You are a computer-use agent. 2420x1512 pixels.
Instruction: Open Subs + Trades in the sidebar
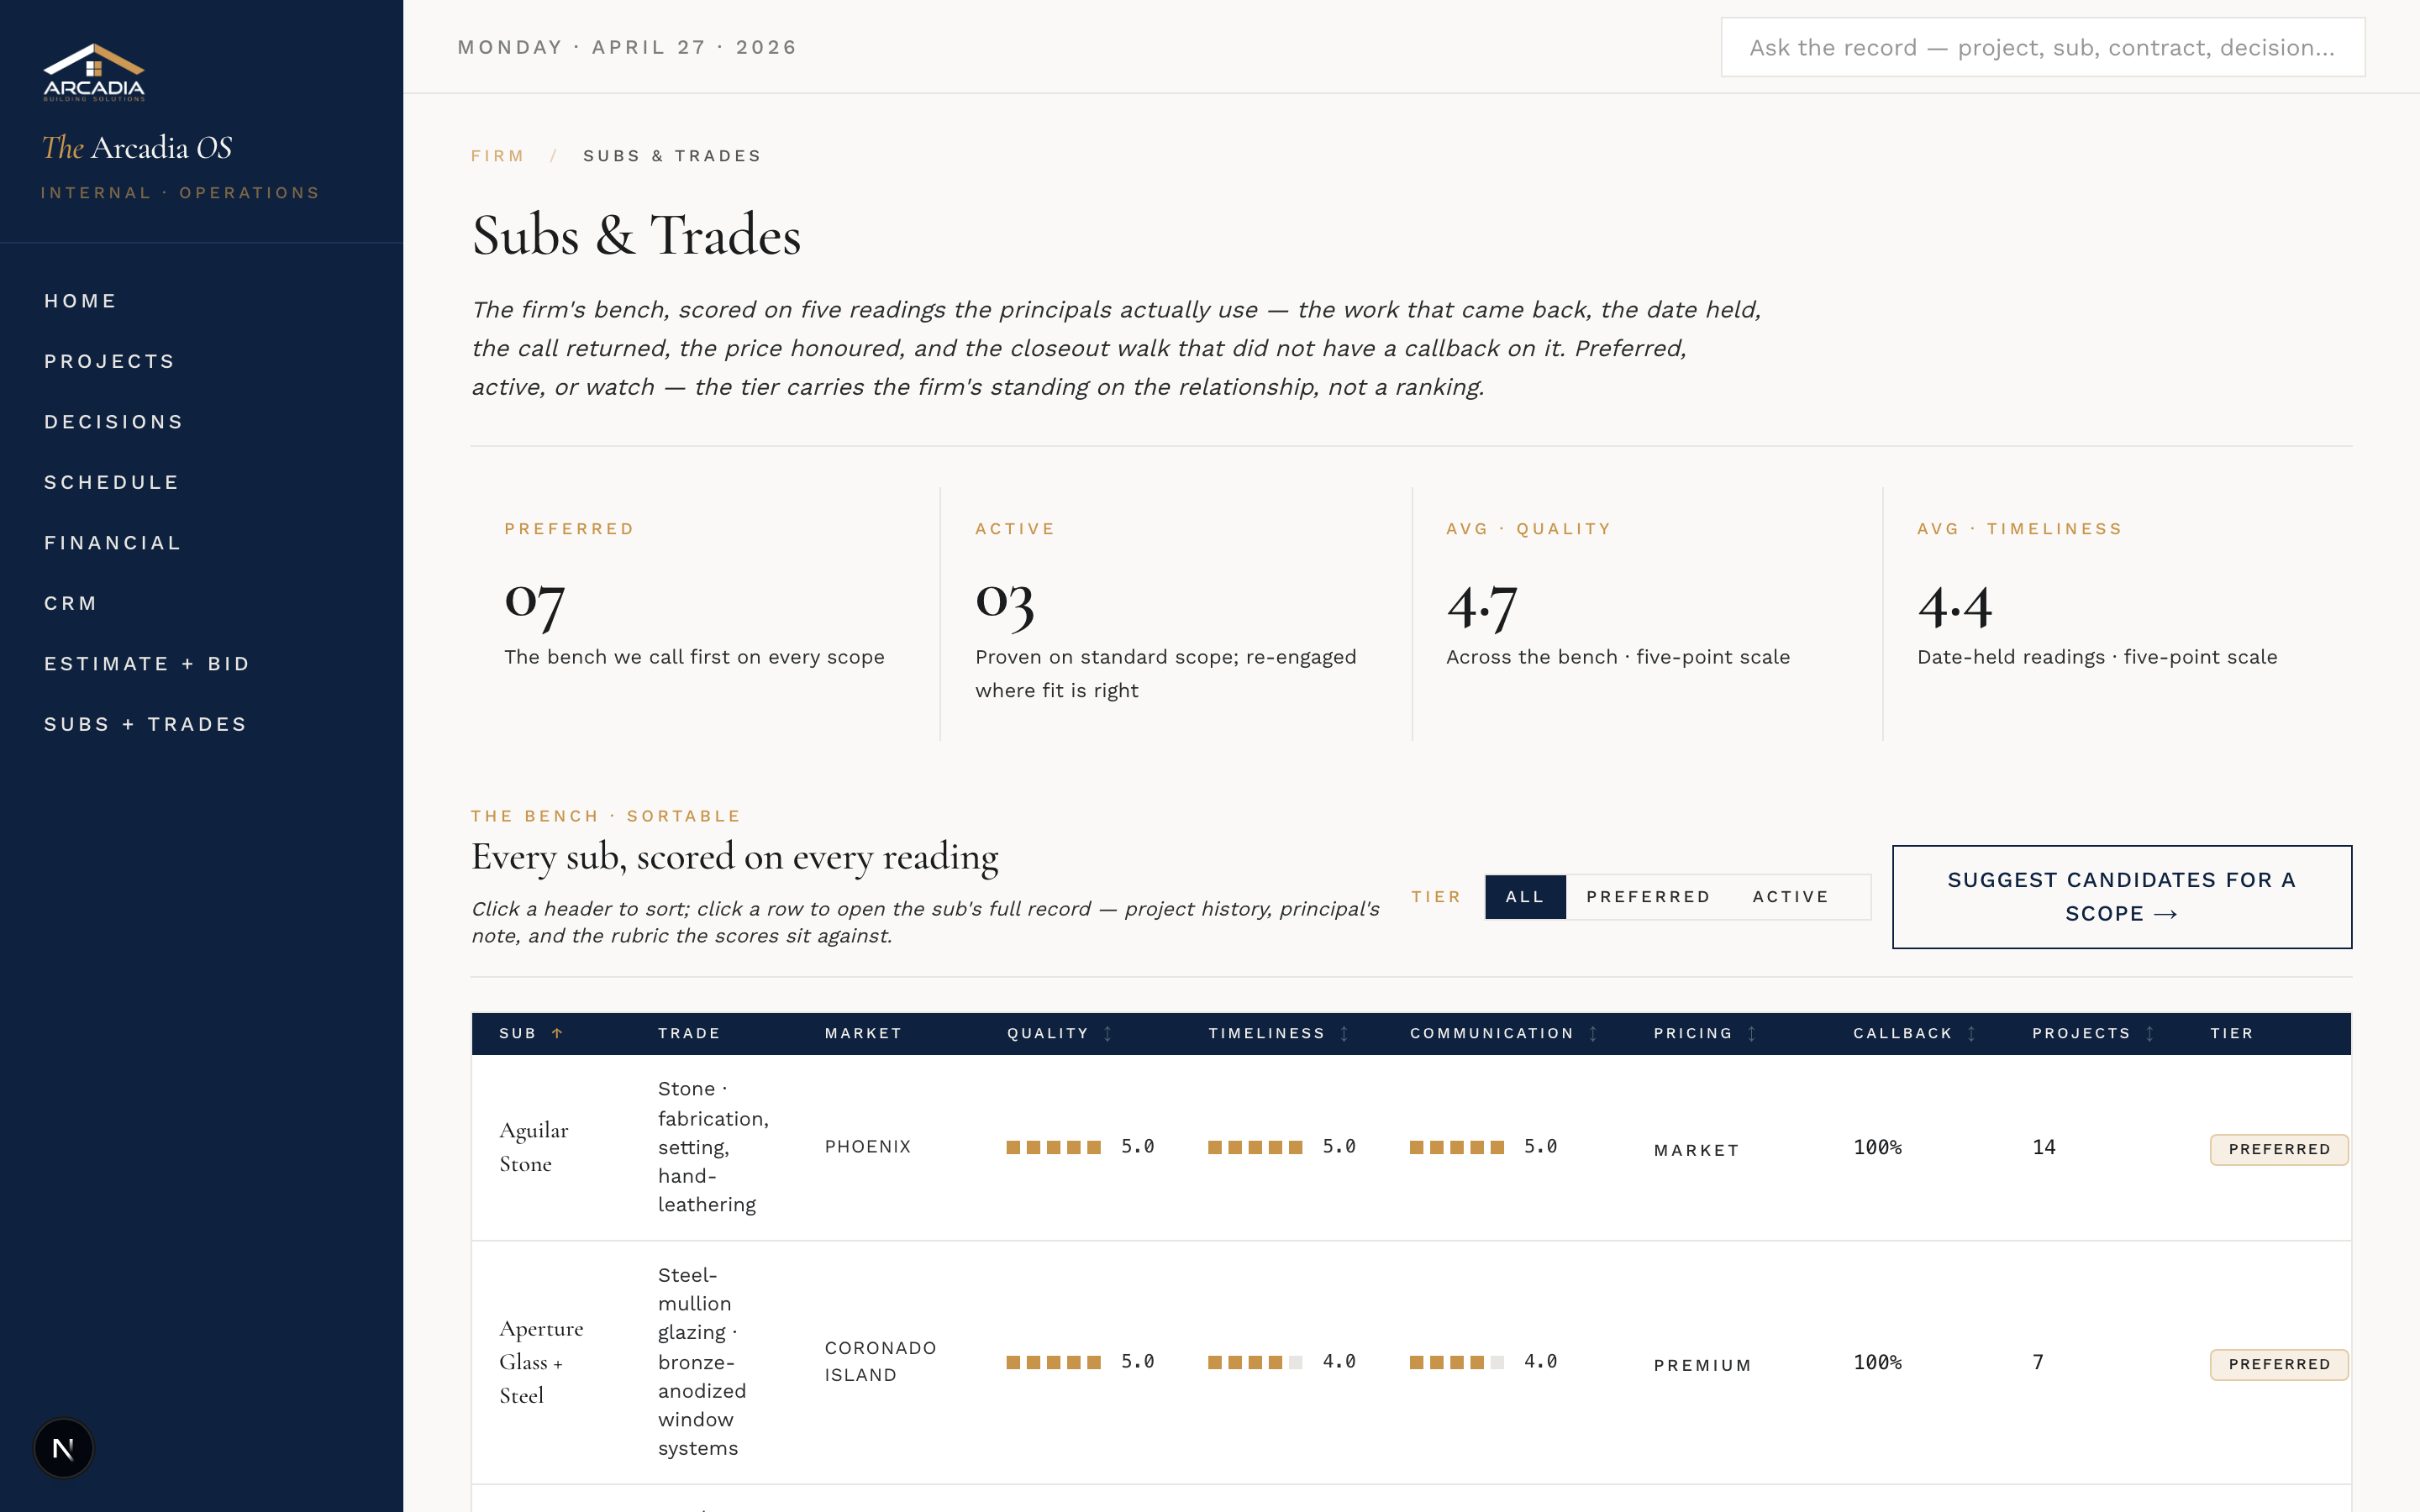(146, 724)
